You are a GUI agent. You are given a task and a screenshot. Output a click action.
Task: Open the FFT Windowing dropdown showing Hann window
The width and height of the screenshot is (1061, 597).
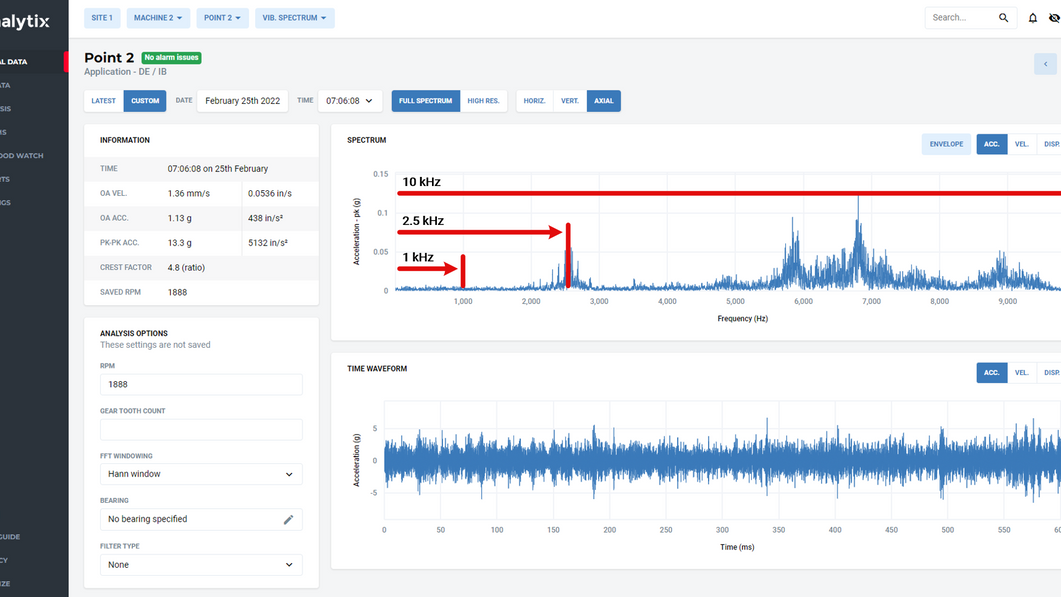pyautogui.click(x=200, y=473)
